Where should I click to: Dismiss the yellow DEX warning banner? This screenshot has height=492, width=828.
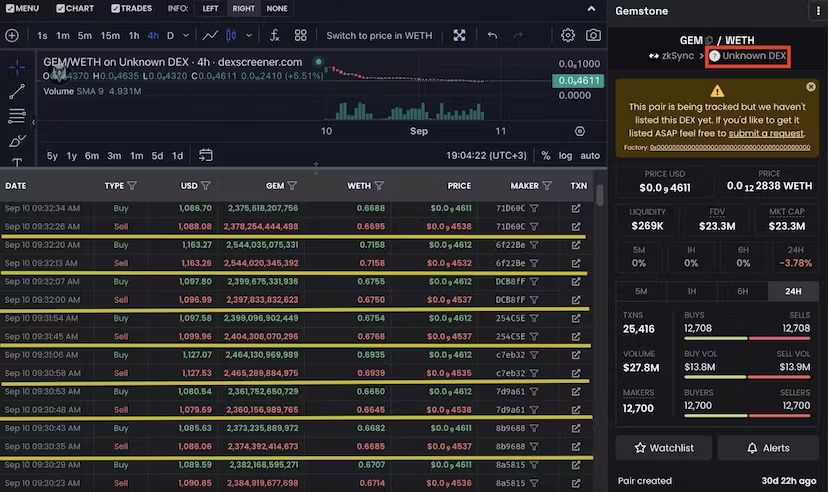811,87
